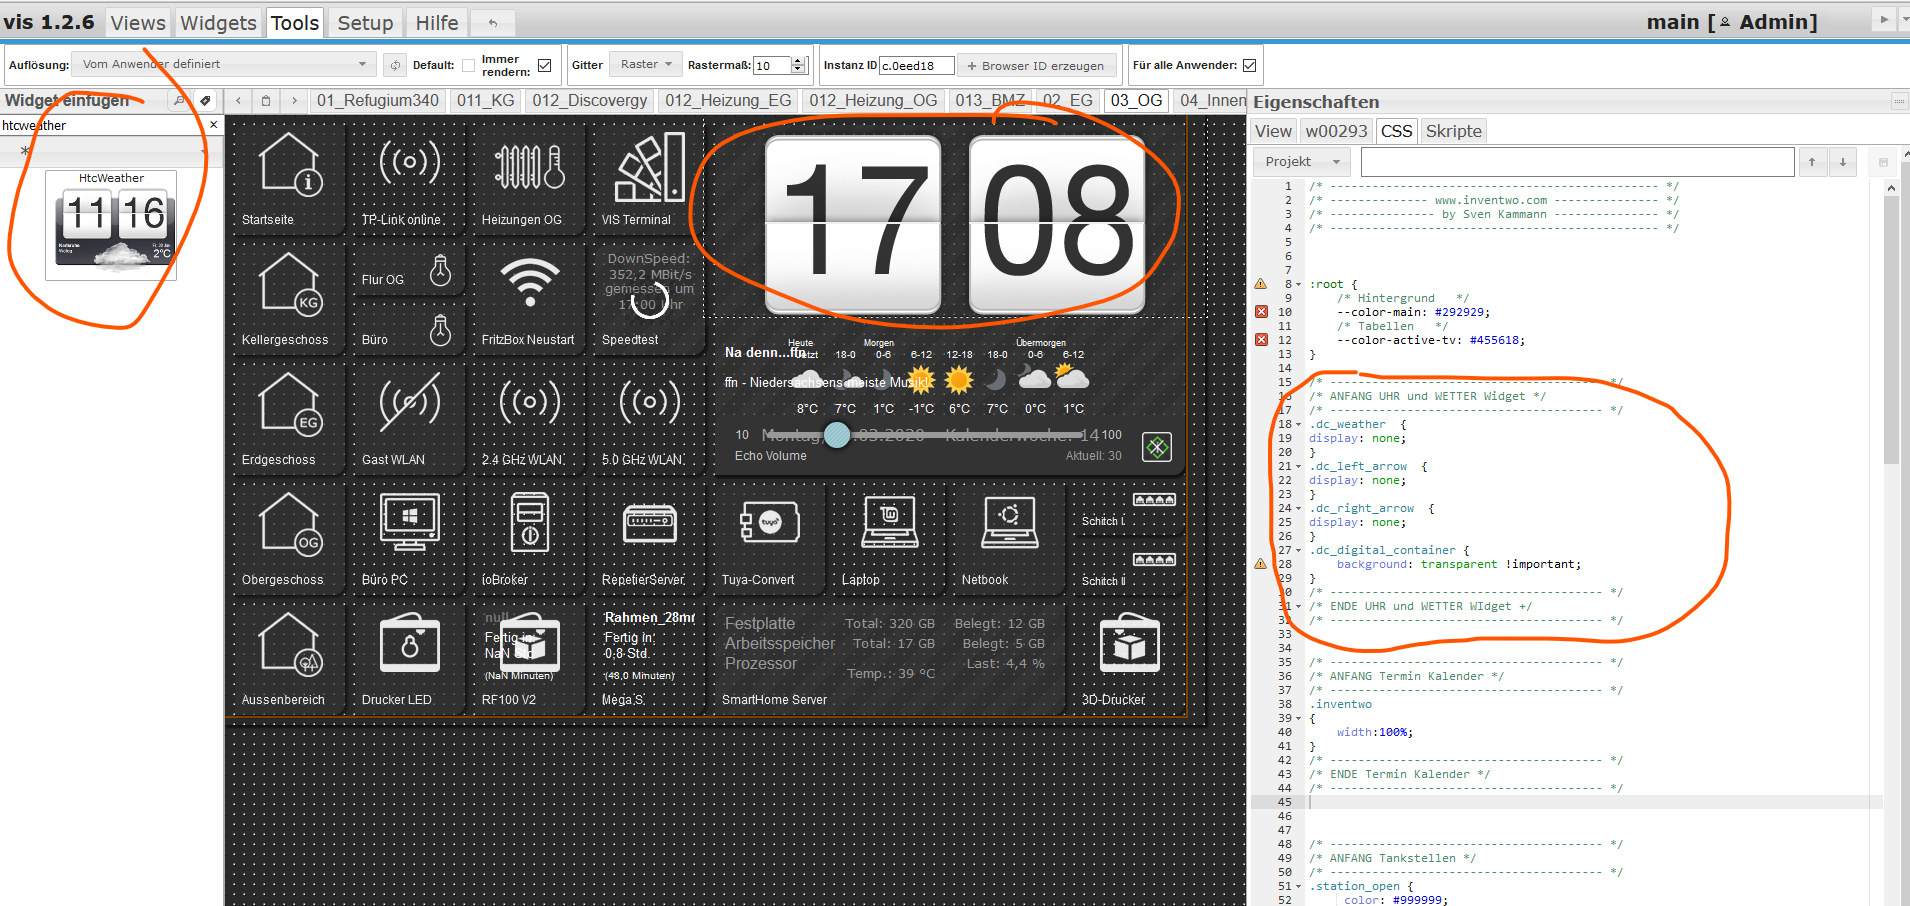Click the save icon in CSS editor
The width and height of the screenshot is (1910, 906).
1883,161
